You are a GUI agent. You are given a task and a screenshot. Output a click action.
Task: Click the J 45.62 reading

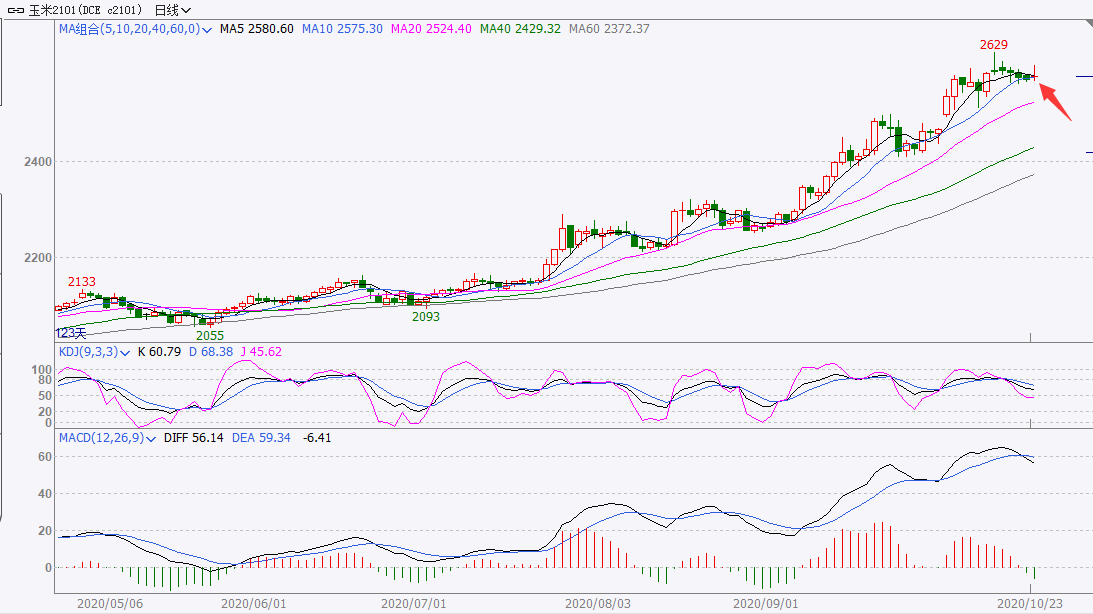click(261, 352)
